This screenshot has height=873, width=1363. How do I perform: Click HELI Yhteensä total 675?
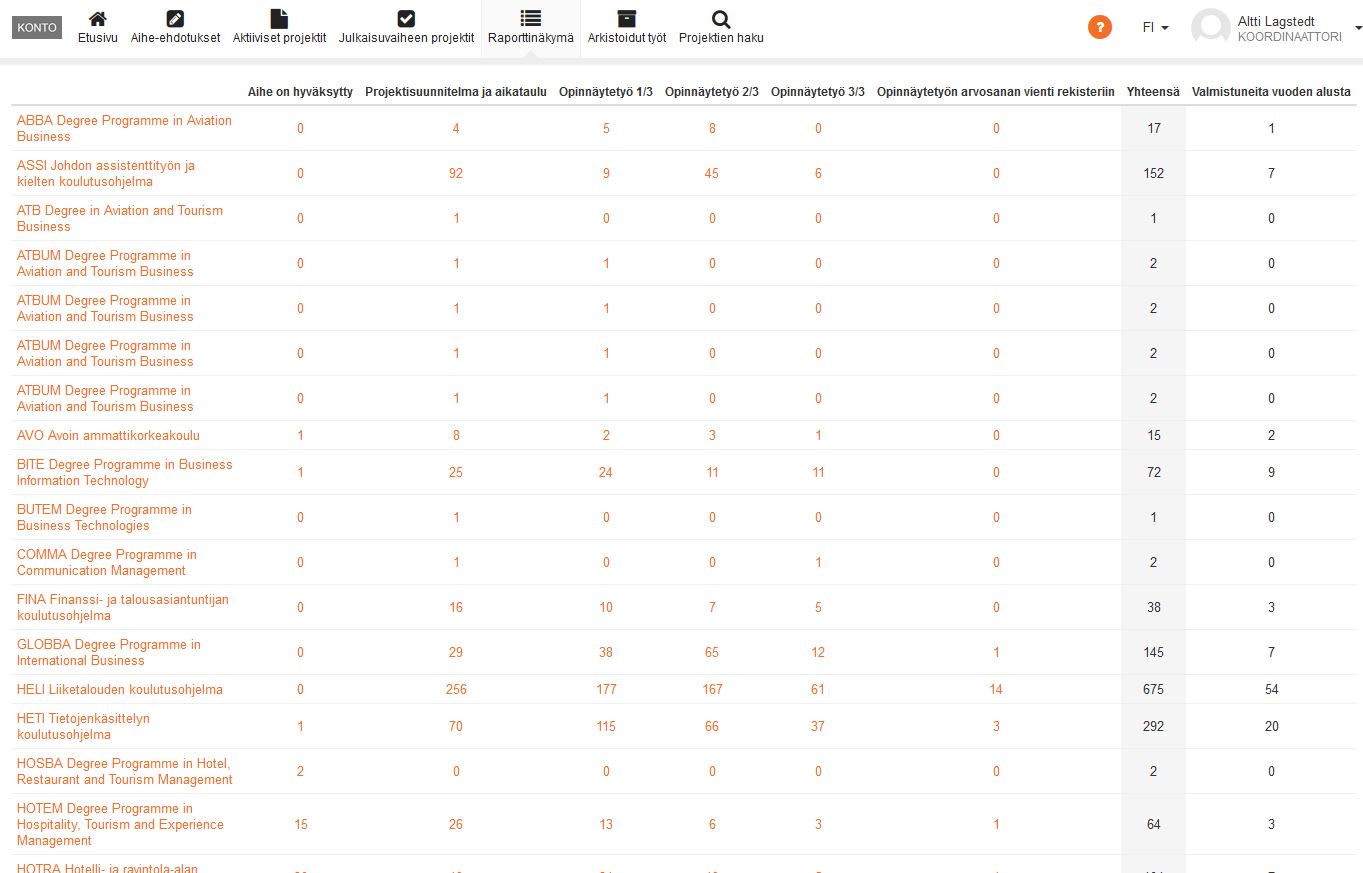[x=1153, y=689]
